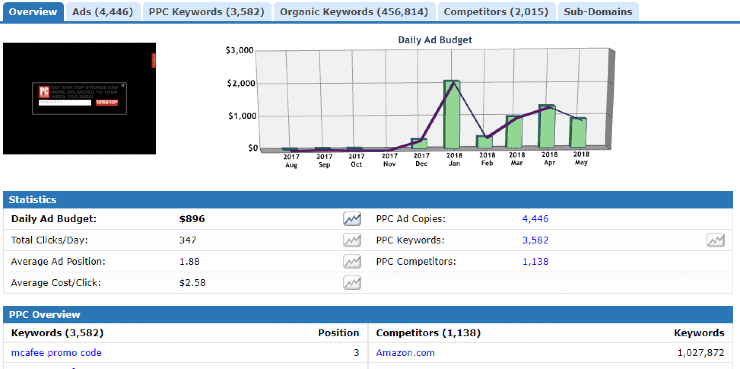Click the 2018 Apr bar in the chart
The height and width of the screenshot is (369, 740).
point(547,126)
